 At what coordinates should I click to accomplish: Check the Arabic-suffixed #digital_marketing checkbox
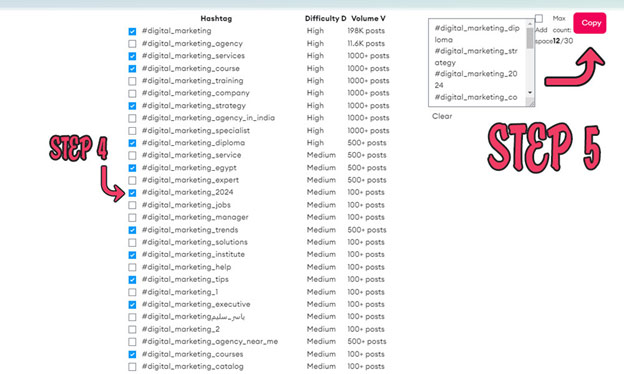pyautogui.click(x=132, y=317)
